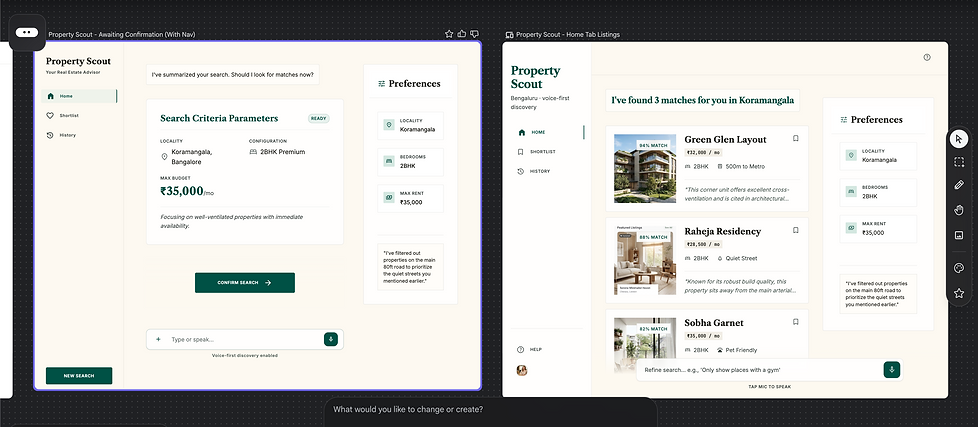The width and height of the screenshot is (978, 427).
Task: Click the filter sliders icon beside left Preferences
Action: pos(382,84)
